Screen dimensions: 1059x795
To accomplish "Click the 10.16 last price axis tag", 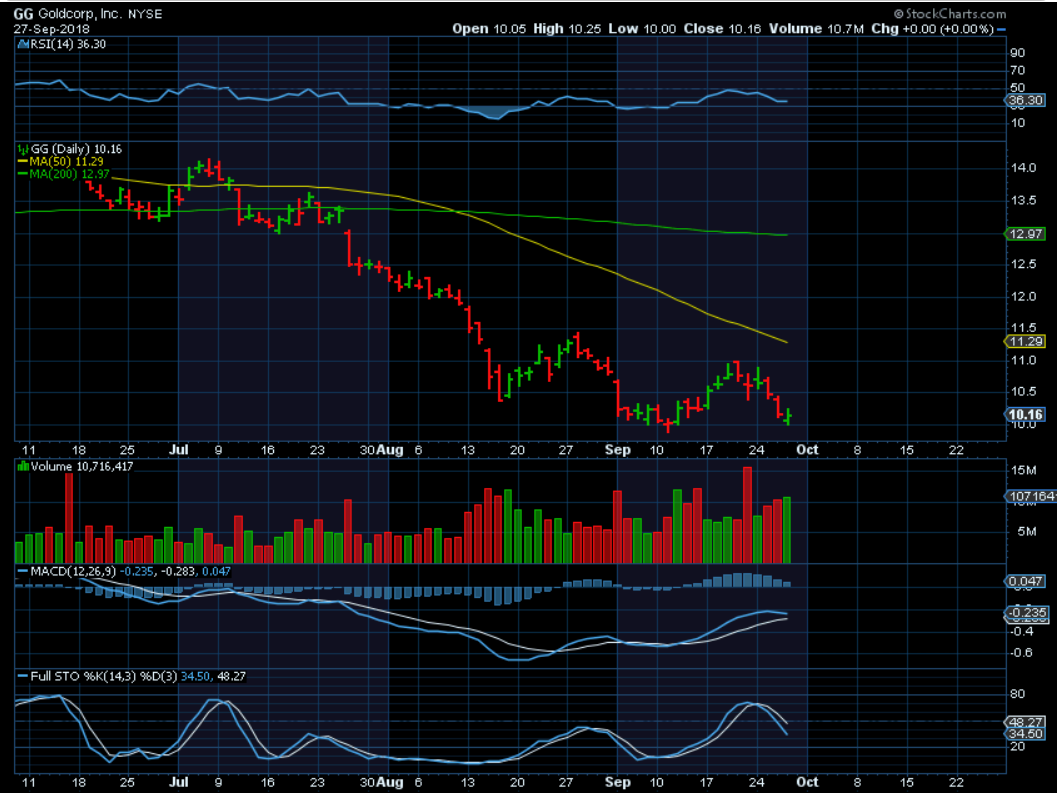I will (x=1025, y=415).
